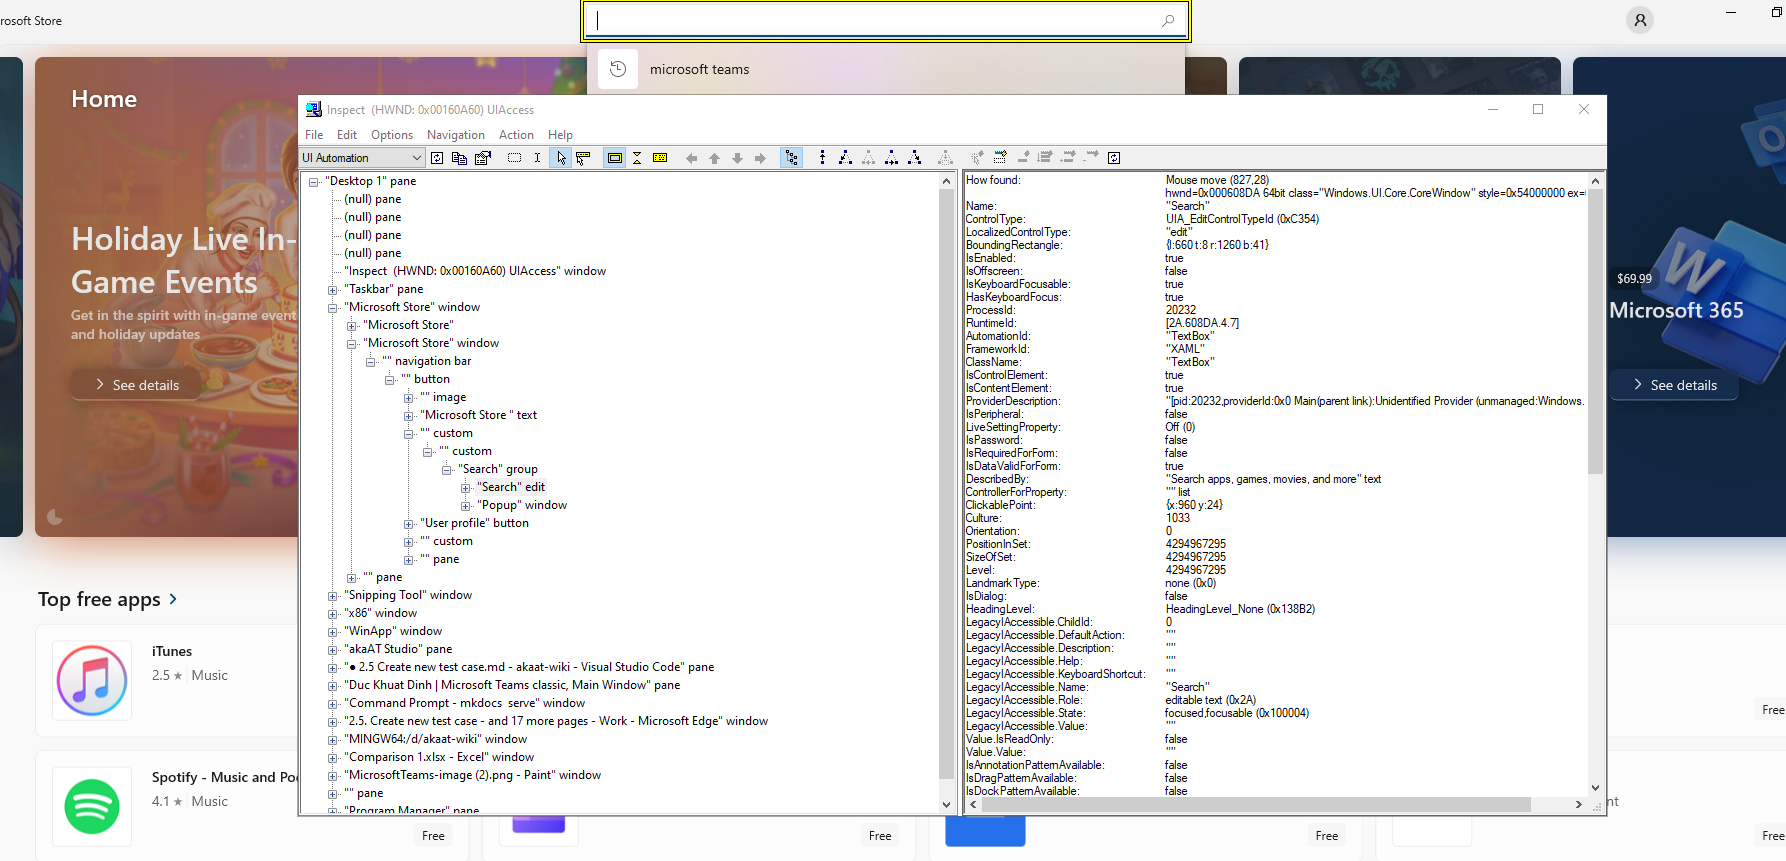1786x861 pixels.
Task: Open the Navigation menu in Inspect
Action: pos(456,135)
